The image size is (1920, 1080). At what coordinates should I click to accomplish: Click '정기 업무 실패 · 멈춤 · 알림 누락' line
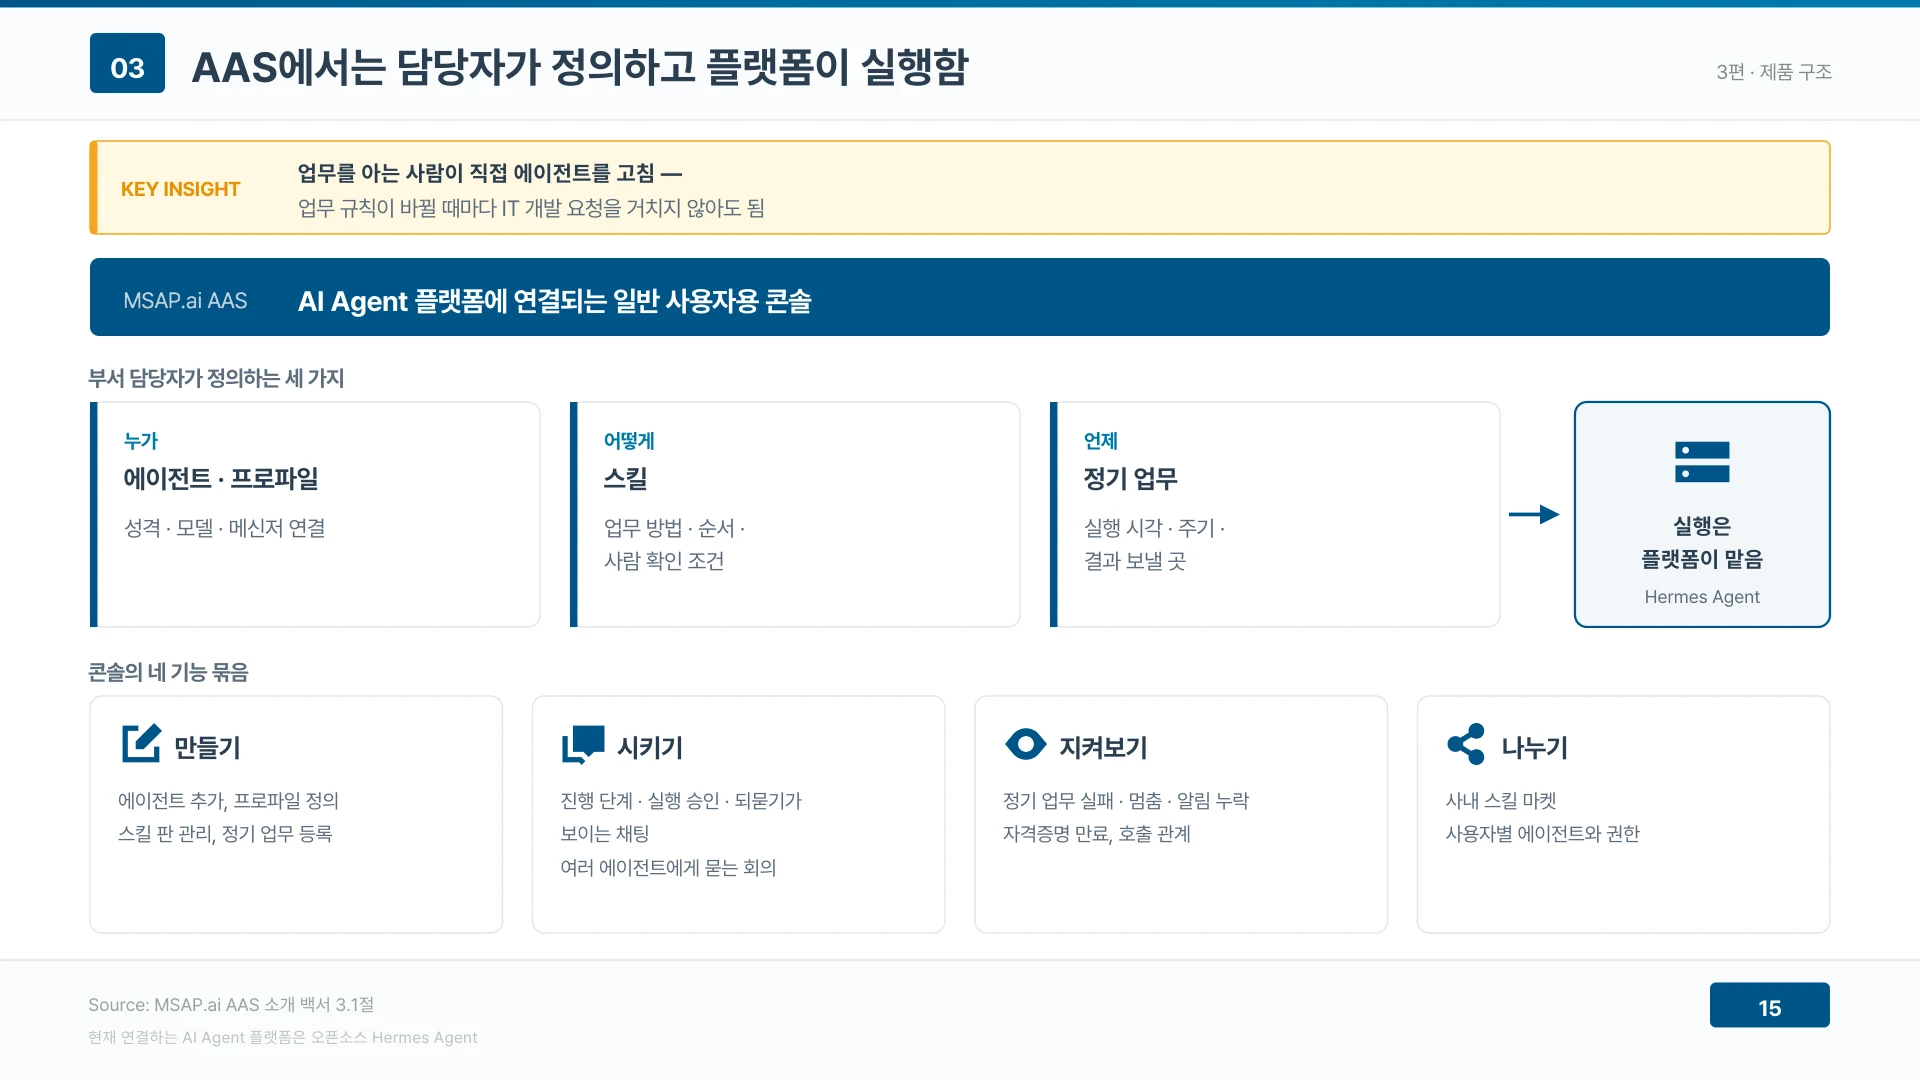[x=1126, y=801]
